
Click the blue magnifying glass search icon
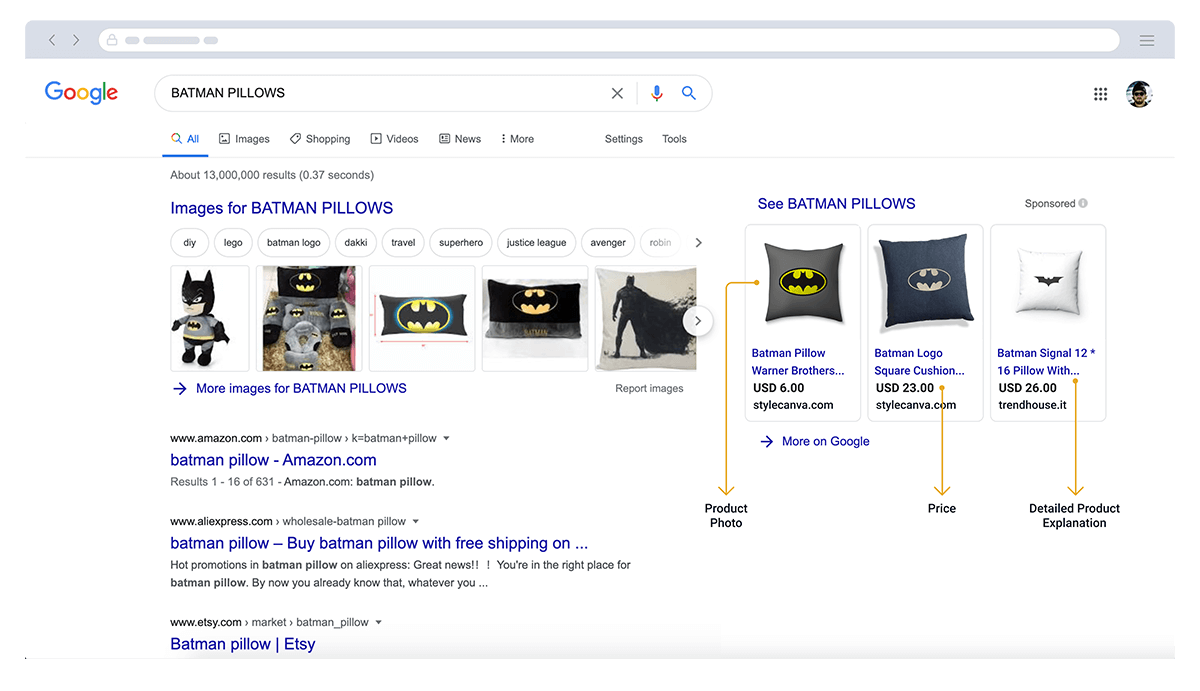click(689, 93)
